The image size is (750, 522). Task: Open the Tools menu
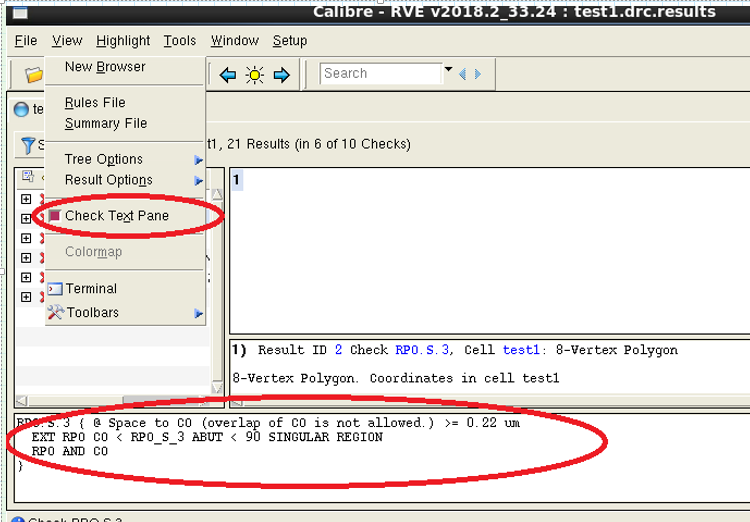(180, 41)
